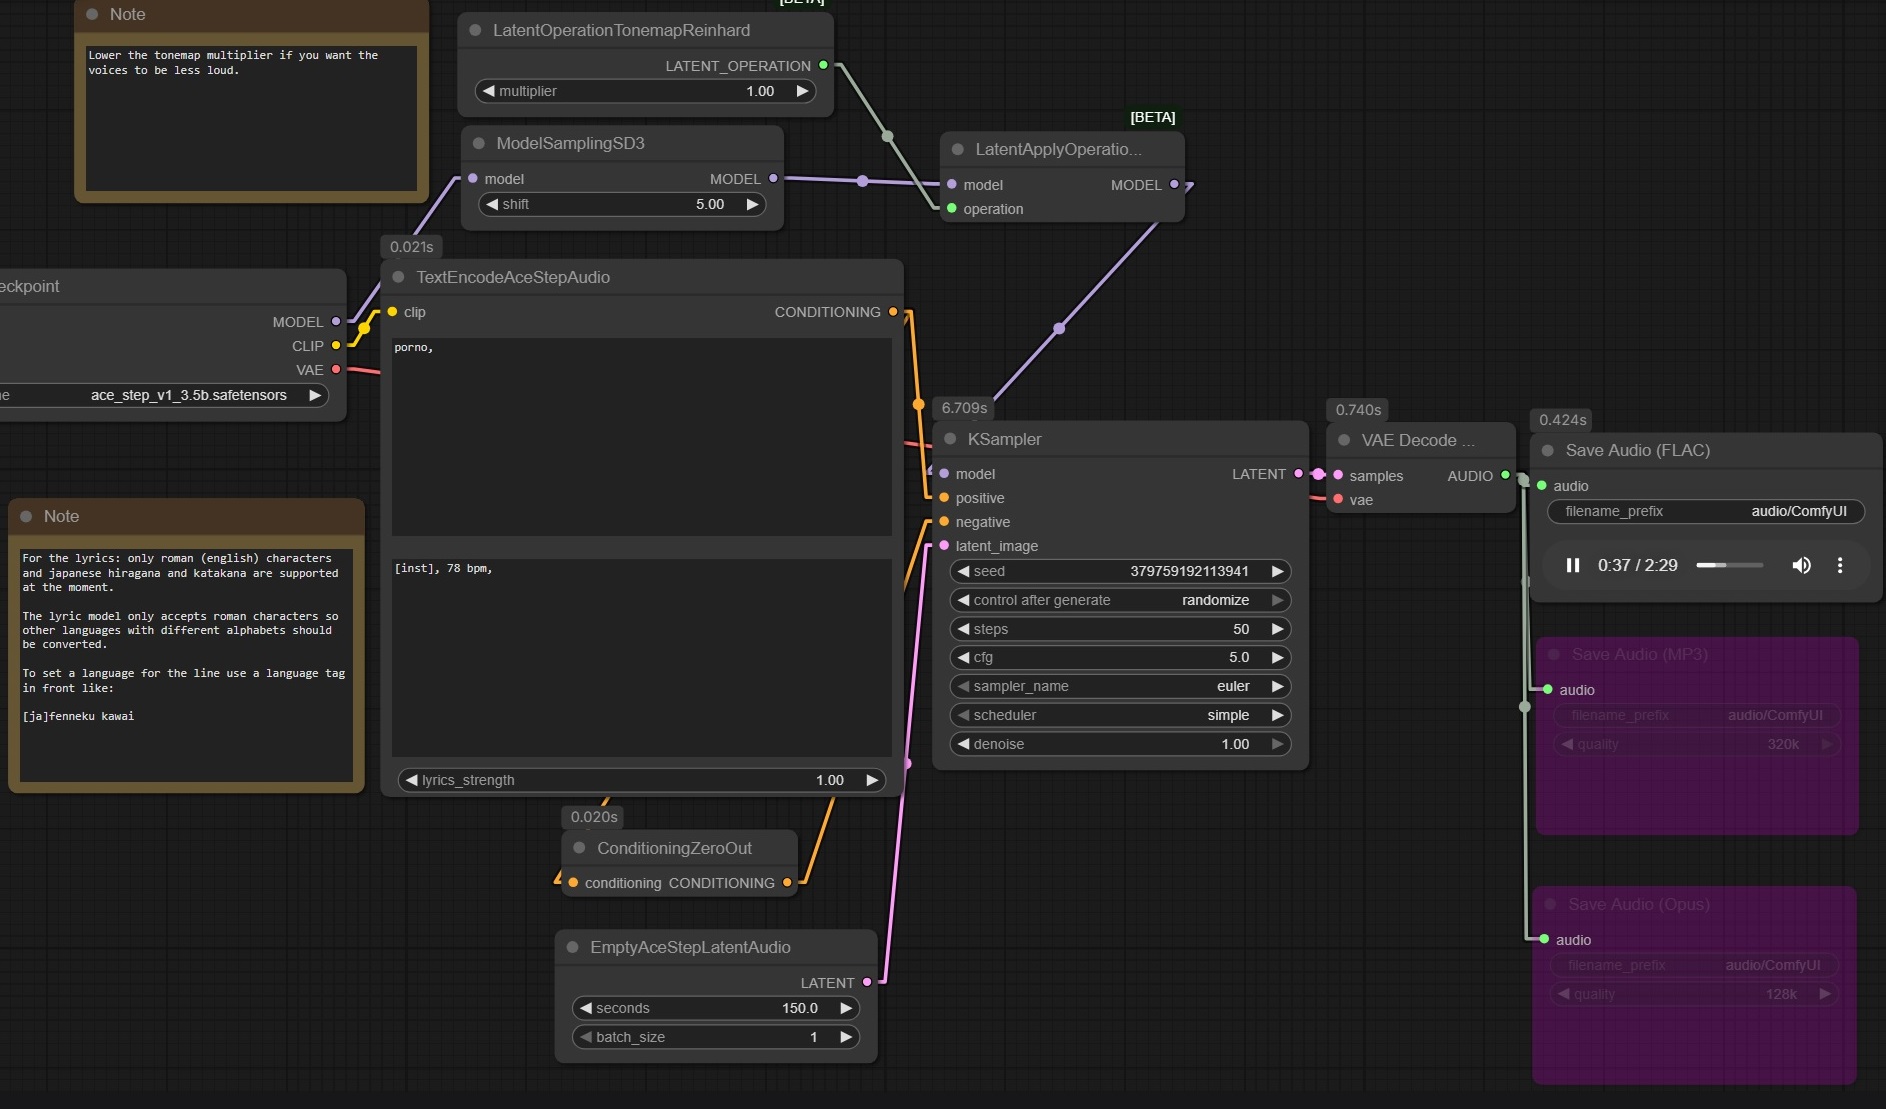Collapse the KSampler node via its title dot
Viewport: 1886px width, 1109px height.
(x=950, y=439)
